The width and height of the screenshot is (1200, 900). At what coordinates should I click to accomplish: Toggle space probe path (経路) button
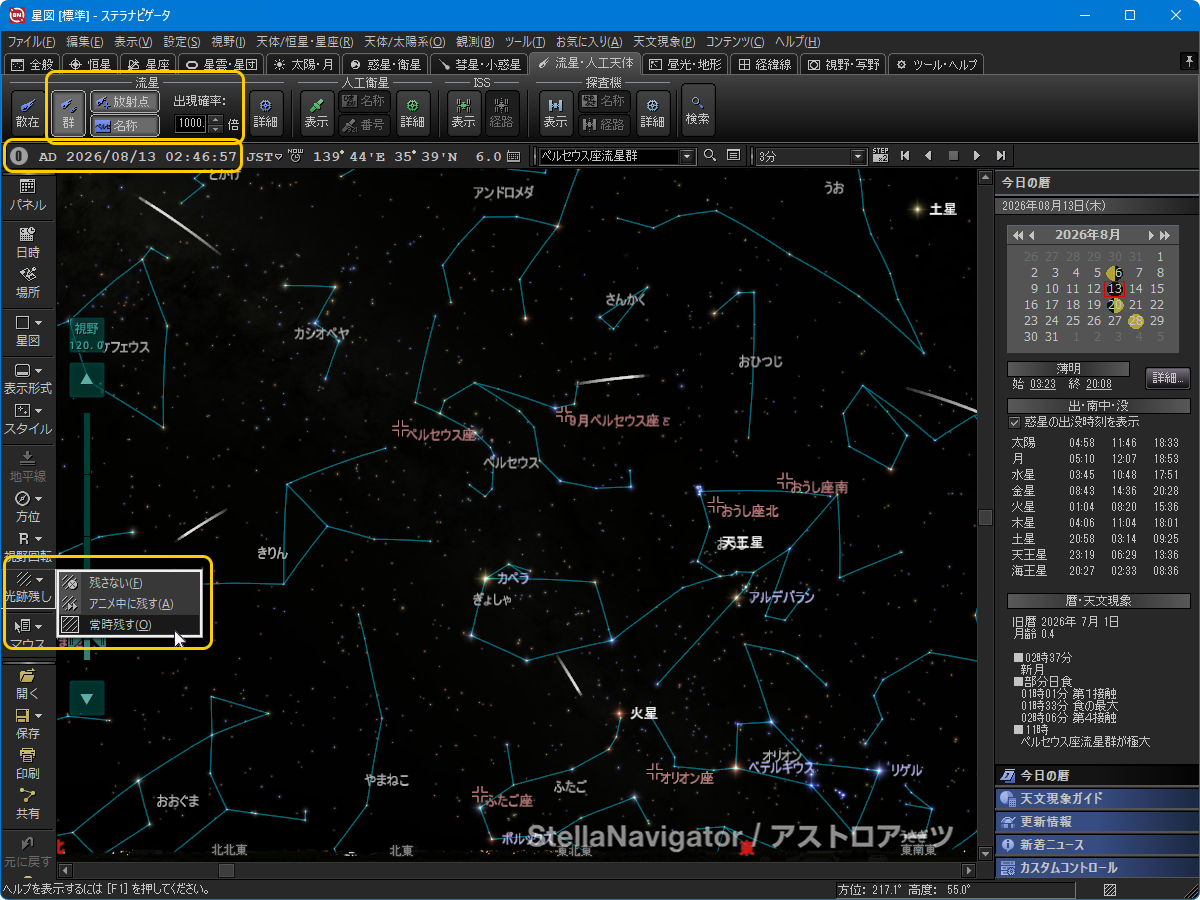tap(603, 125)
